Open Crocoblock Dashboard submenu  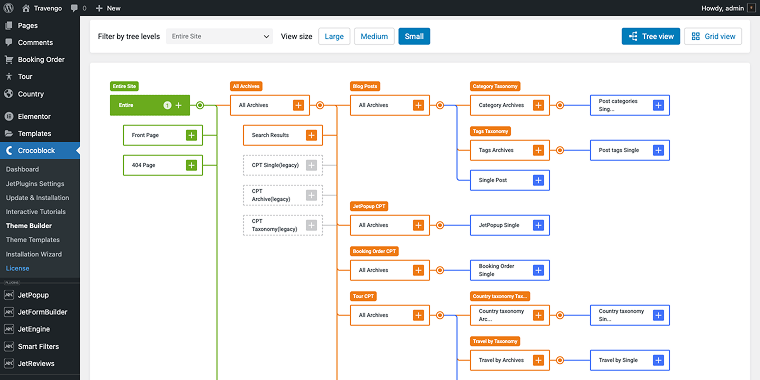click(22, 169)
